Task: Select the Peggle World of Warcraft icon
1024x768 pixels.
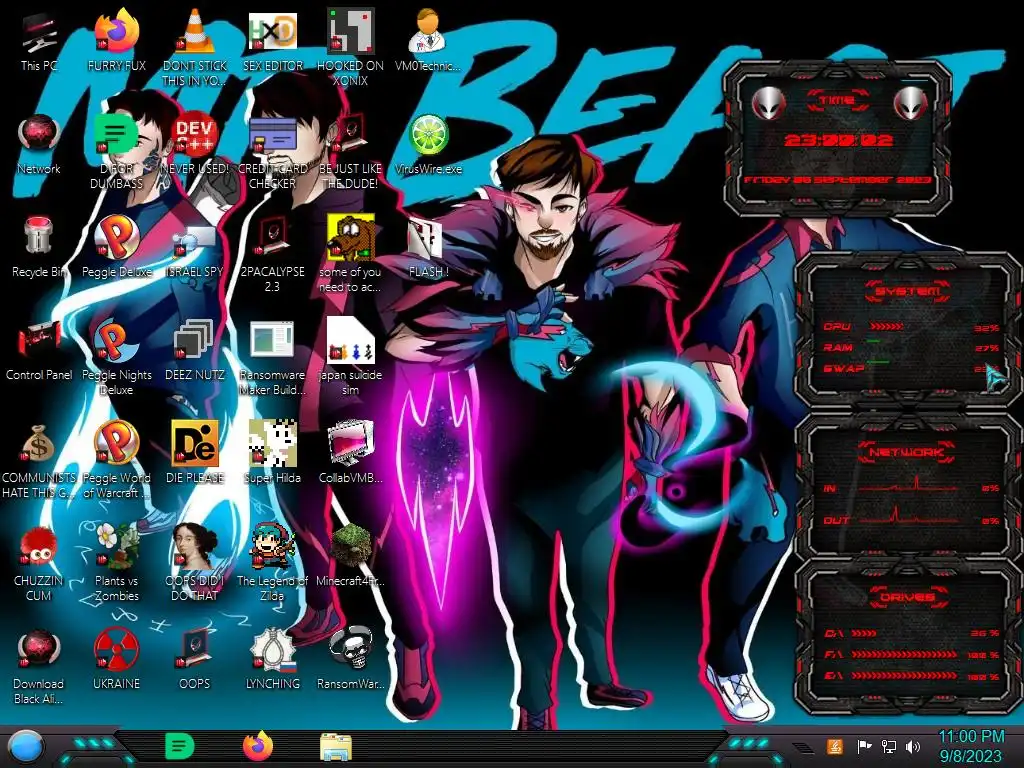Action: 116,443
